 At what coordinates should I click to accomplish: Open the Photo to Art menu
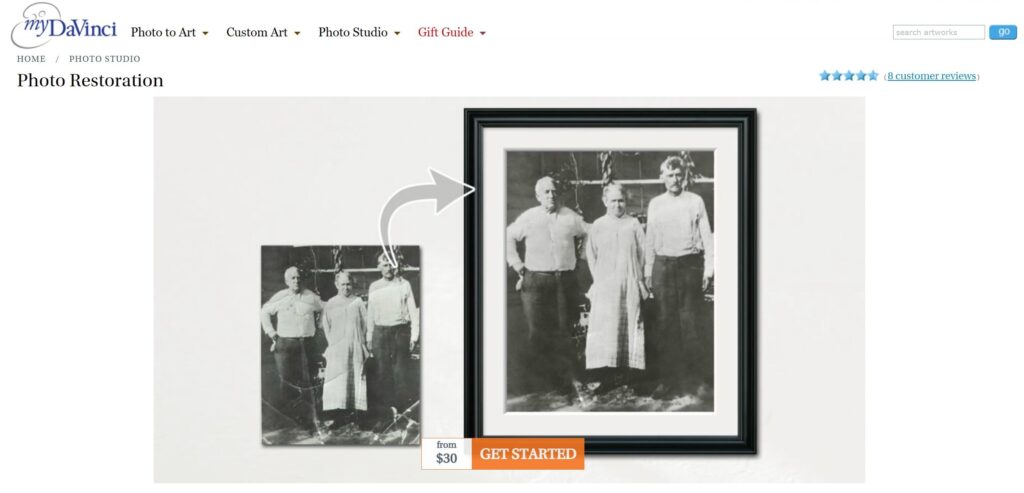[163, 33]
